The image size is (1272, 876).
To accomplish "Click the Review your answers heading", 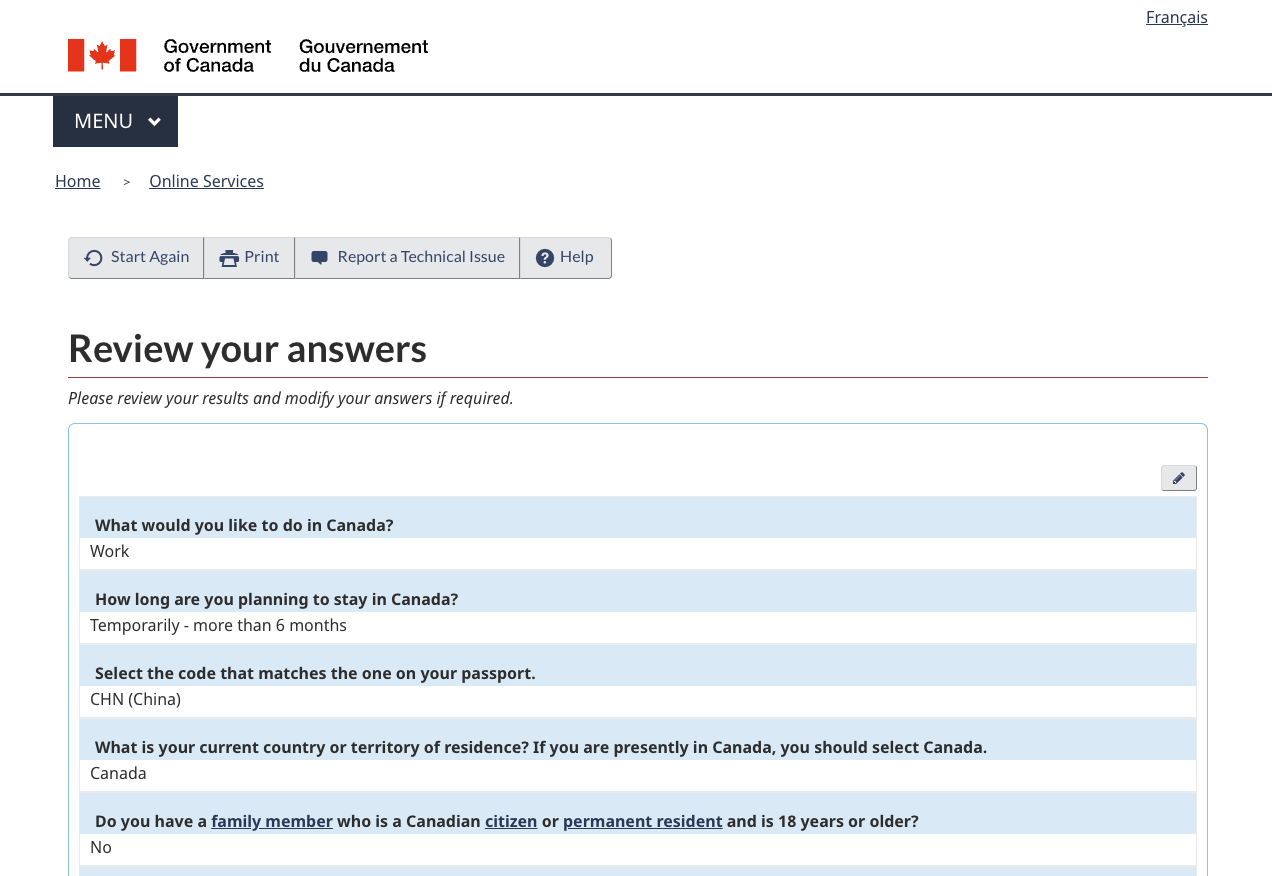I will [247, 348].
